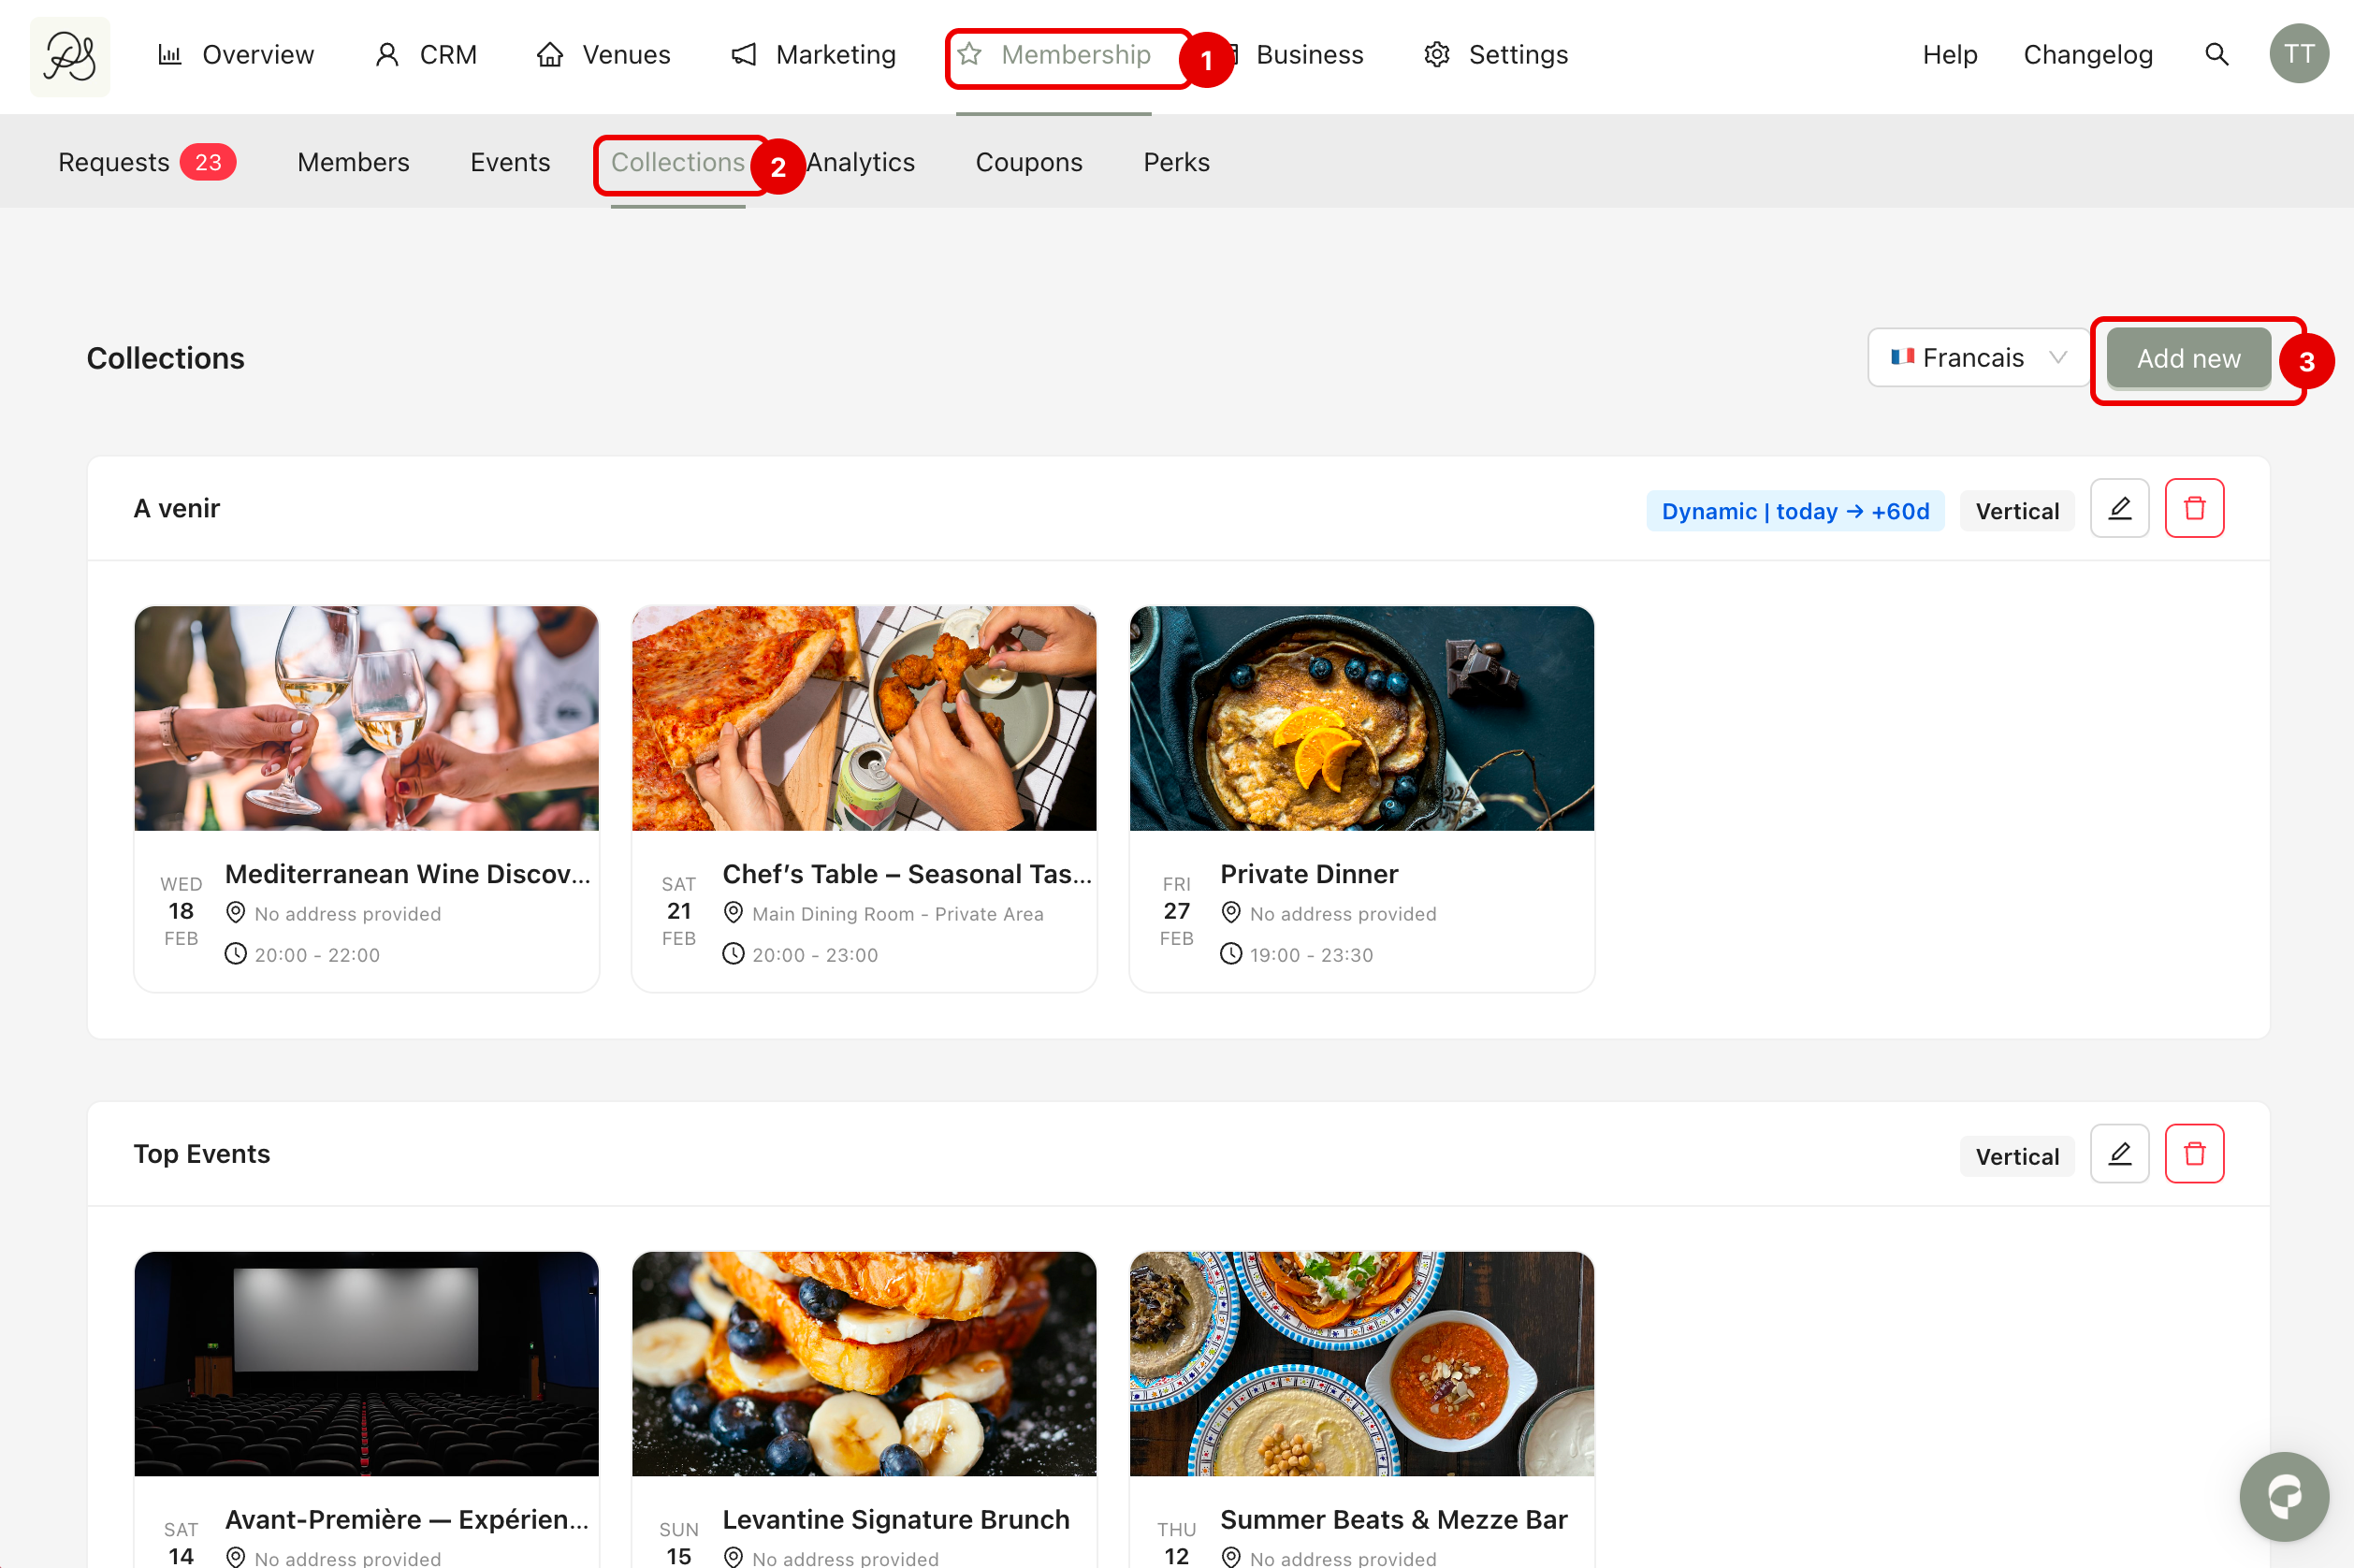Open the Marketing megaphone menu
This screenshot has height=1568, width=2354.
813,55
